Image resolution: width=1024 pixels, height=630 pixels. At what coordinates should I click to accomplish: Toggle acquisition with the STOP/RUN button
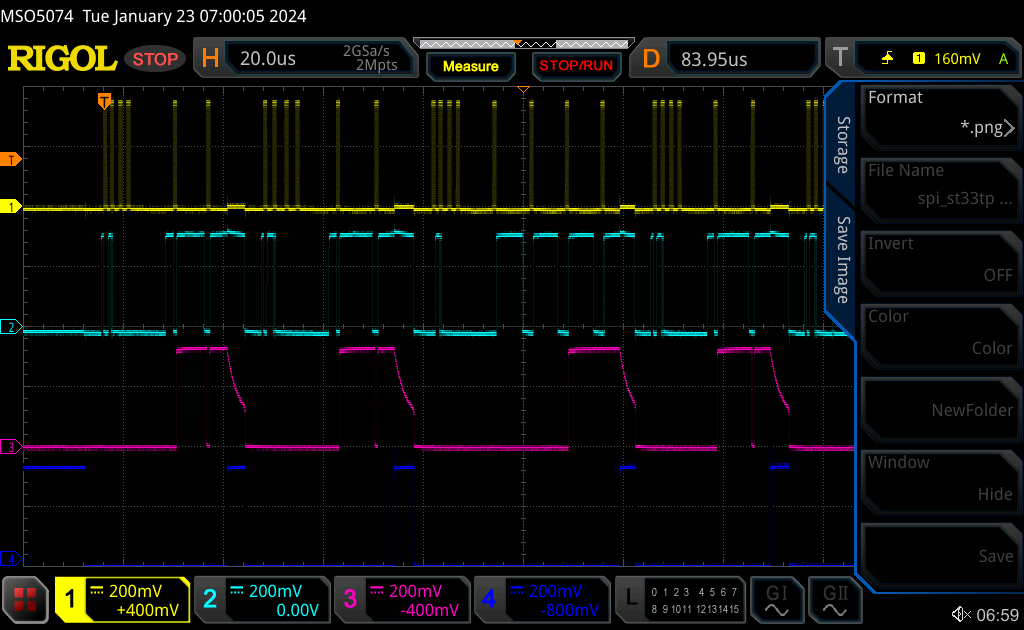tap(576, 65)
